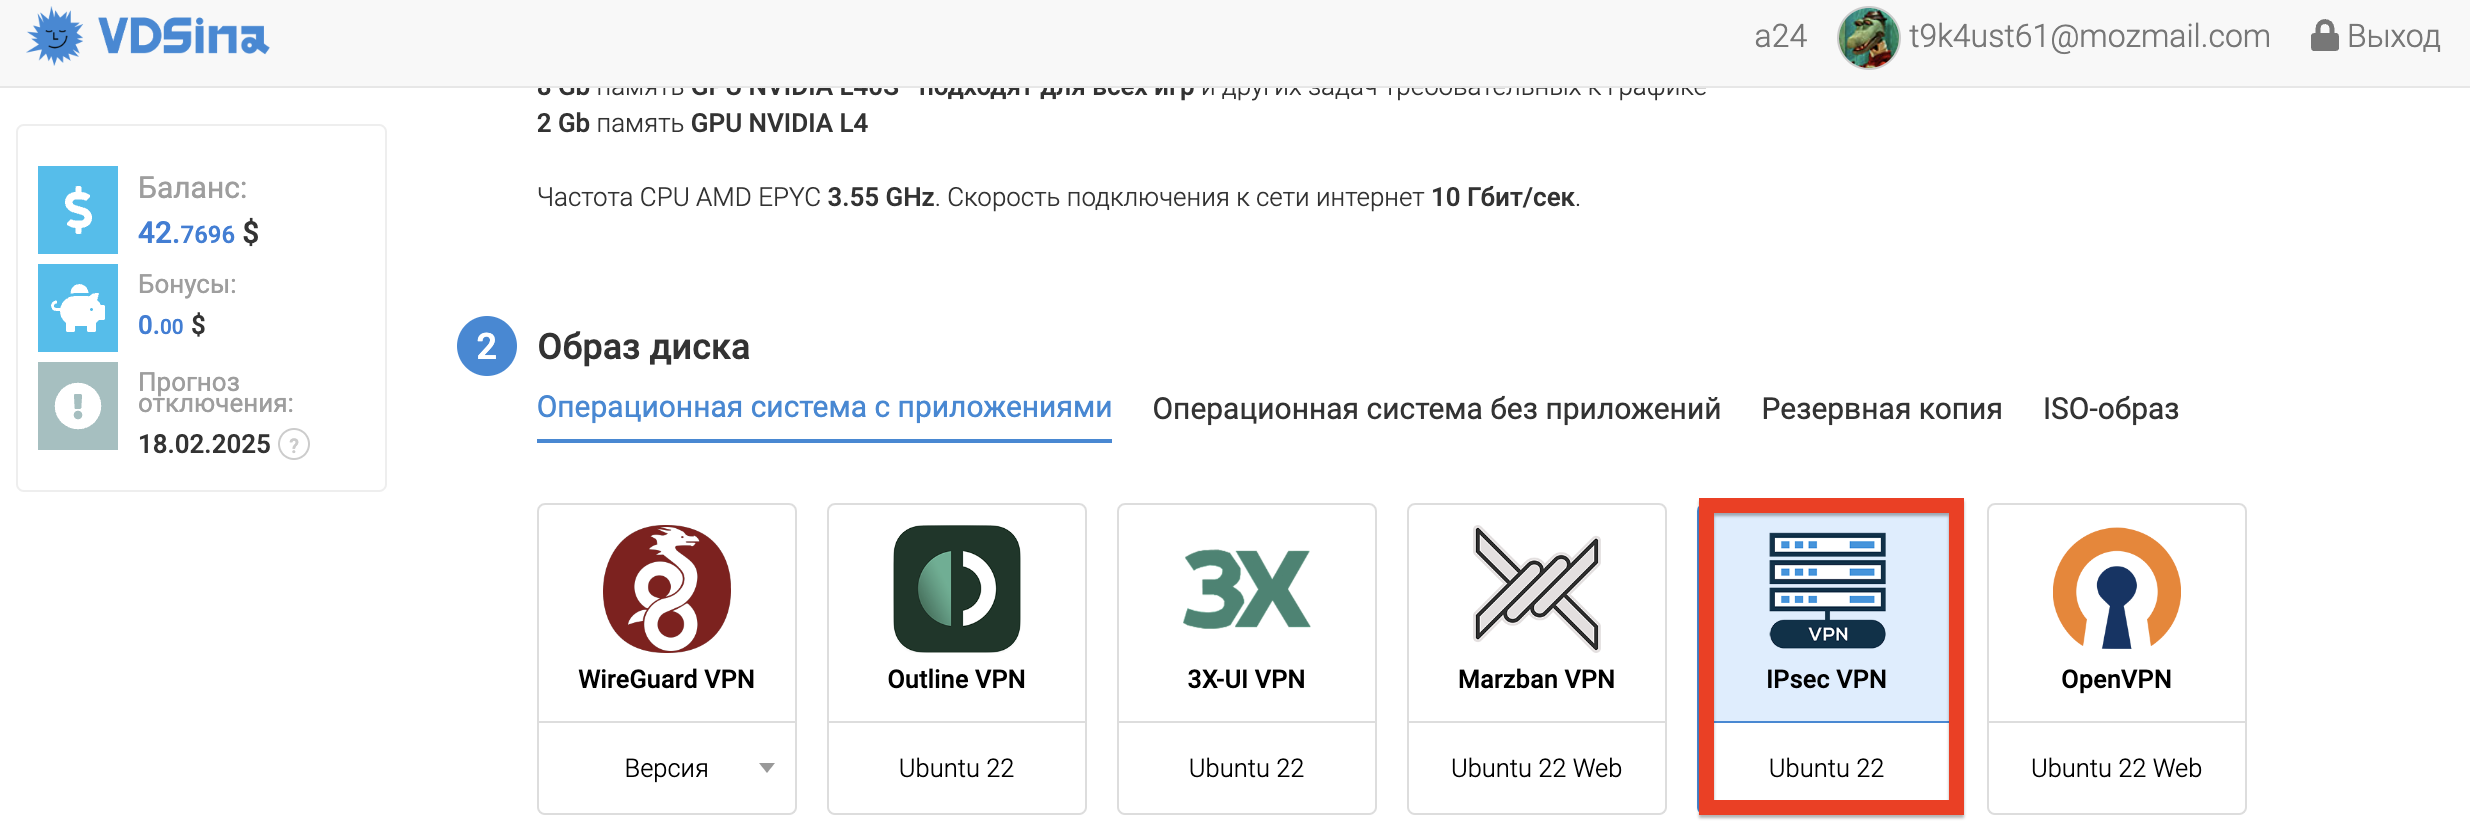
Task: Click the date 18.02.2025
Action: [x=204, y=444]
